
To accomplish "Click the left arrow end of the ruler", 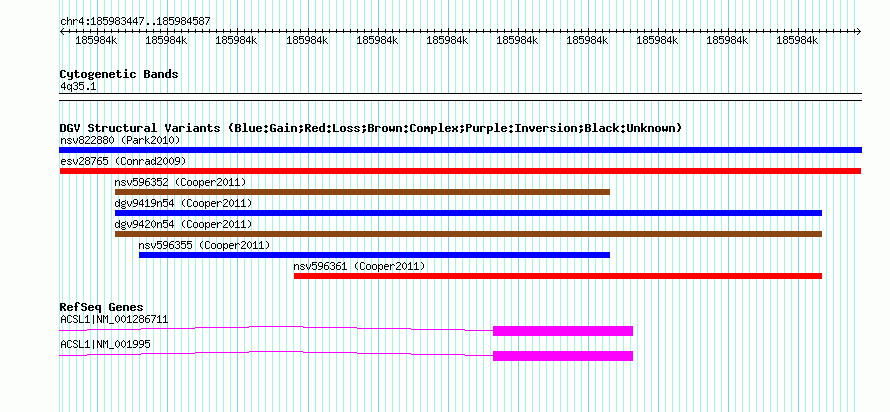I will point(62,32).
